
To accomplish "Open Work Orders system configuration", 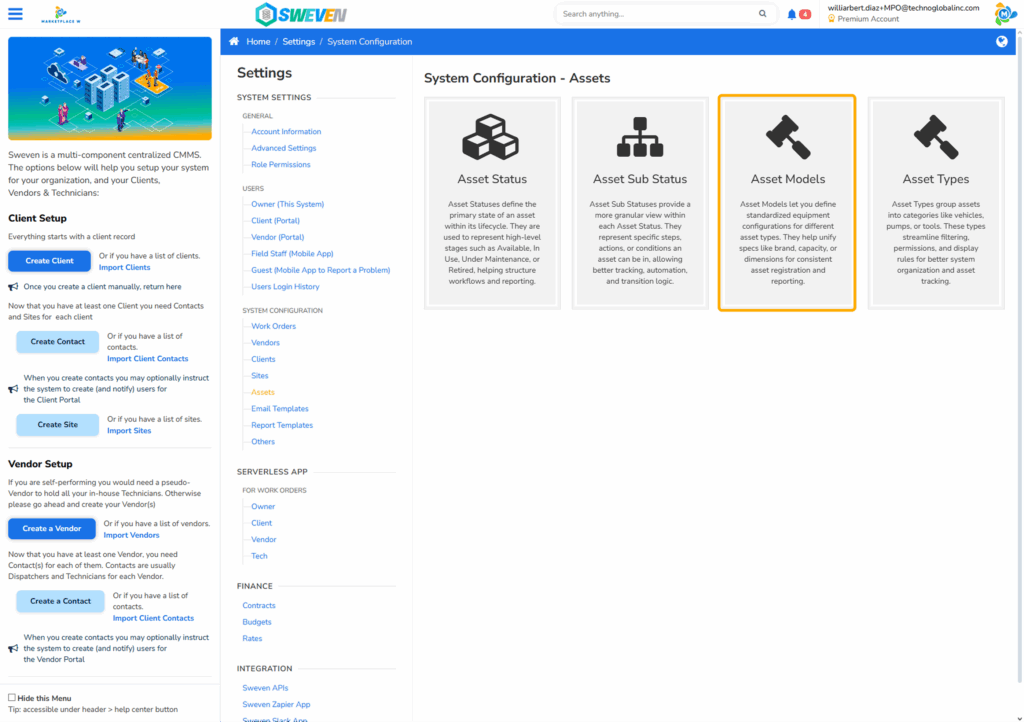I will (x=274, y=326).
